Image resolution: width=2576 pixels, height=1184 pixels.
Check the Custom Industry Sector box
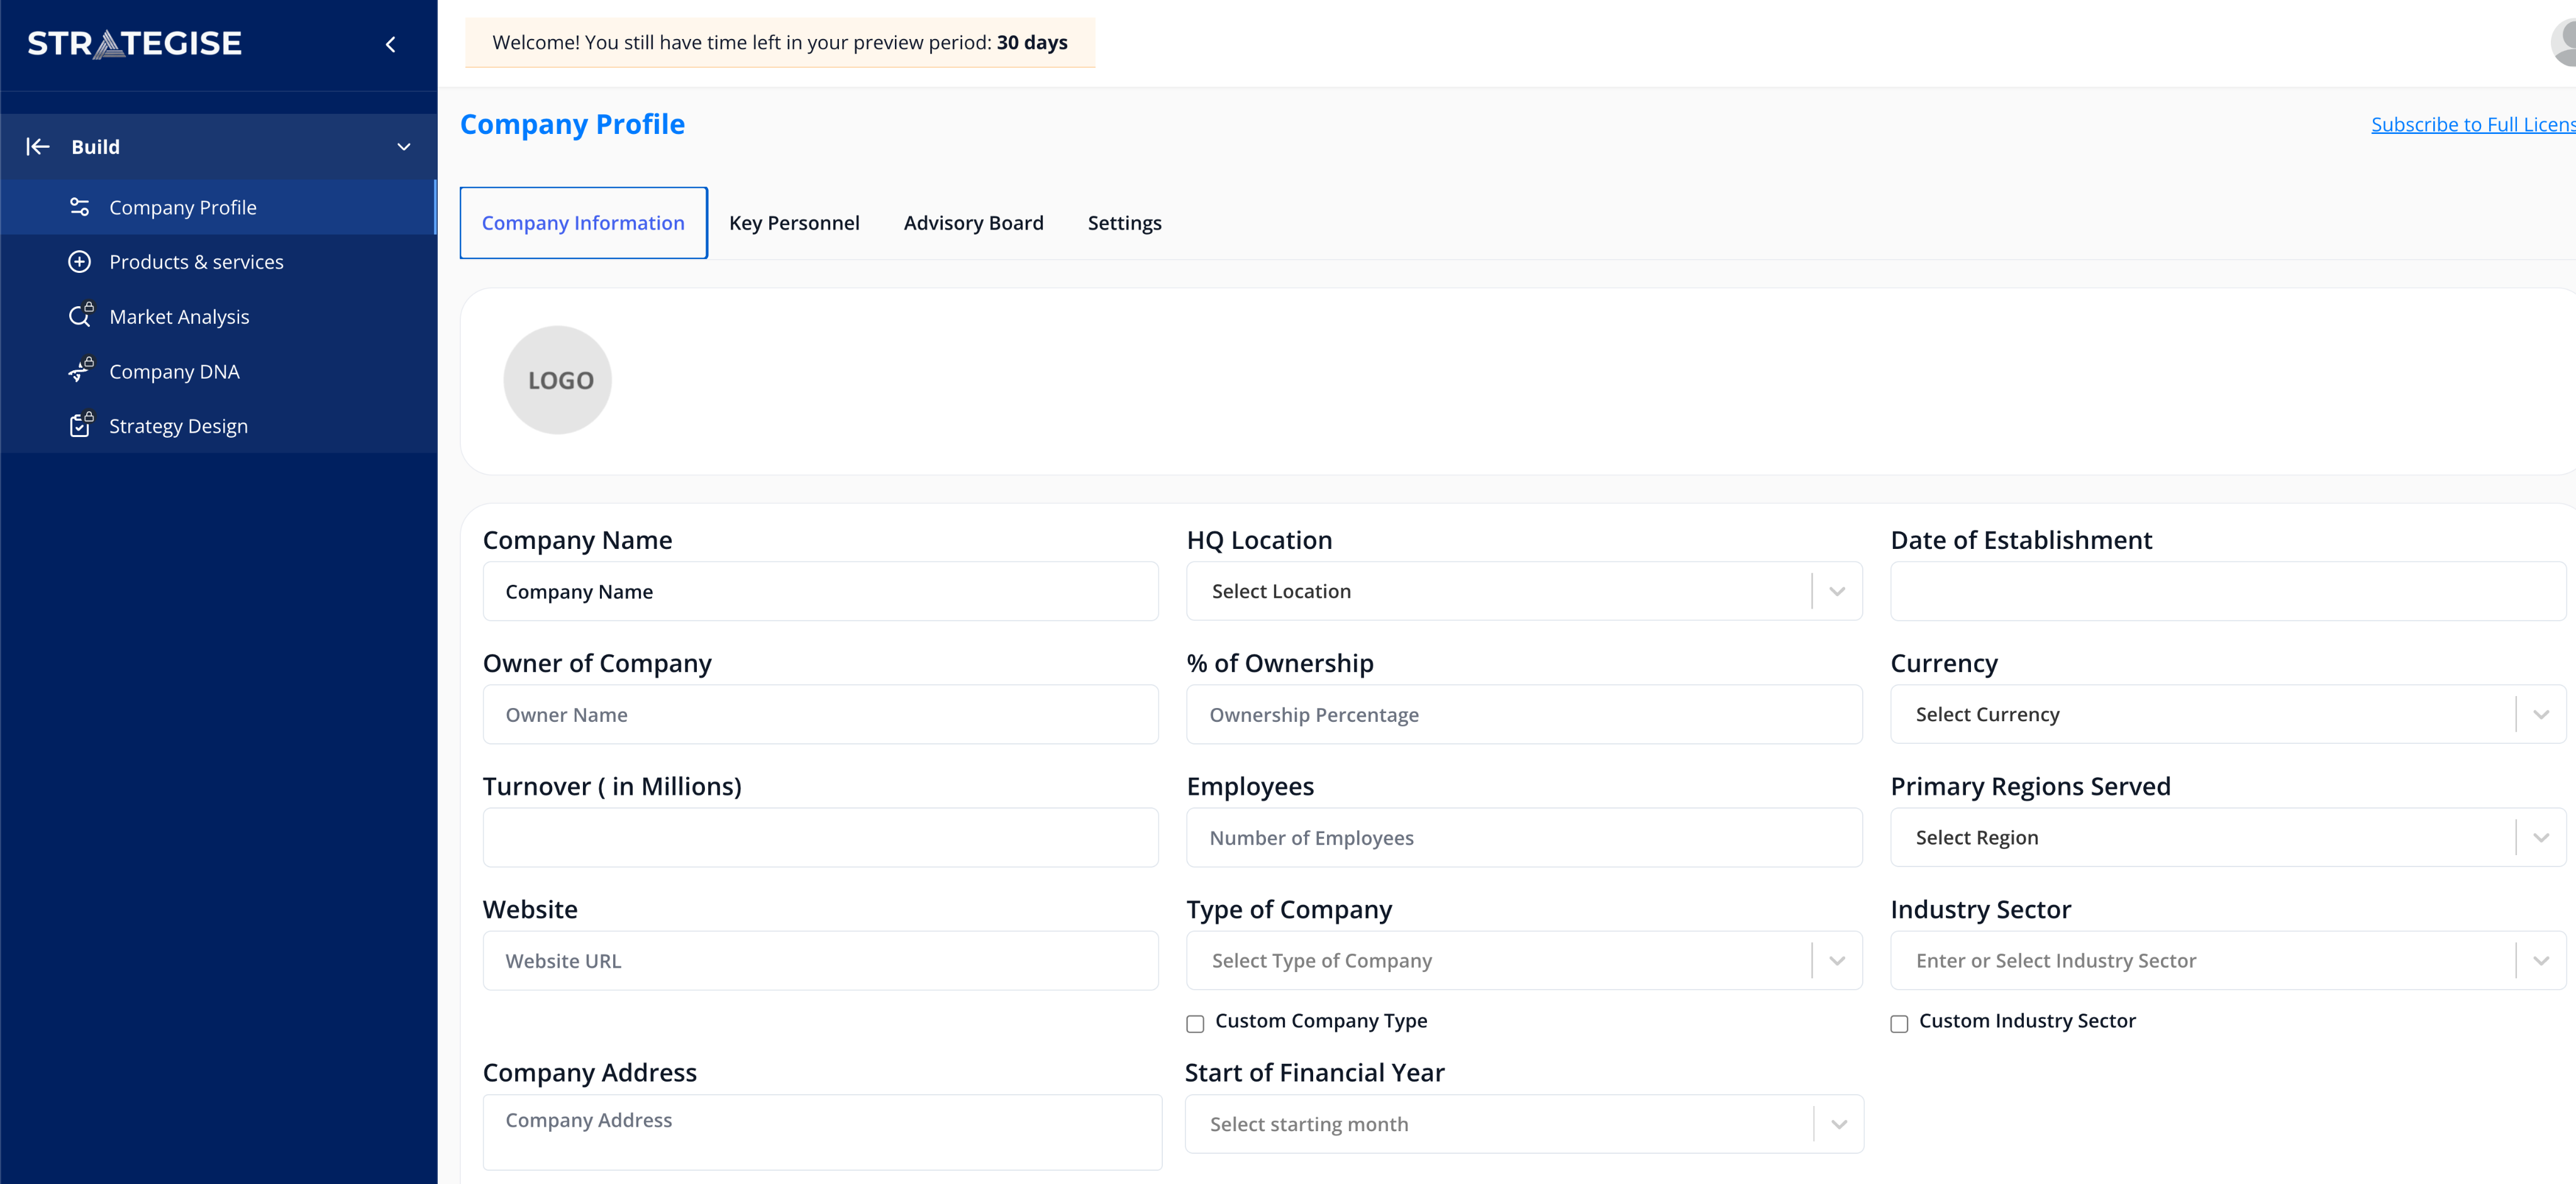1900,1023
